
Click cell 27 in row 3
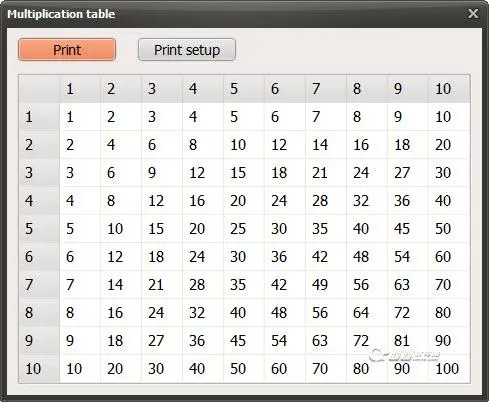408,173
